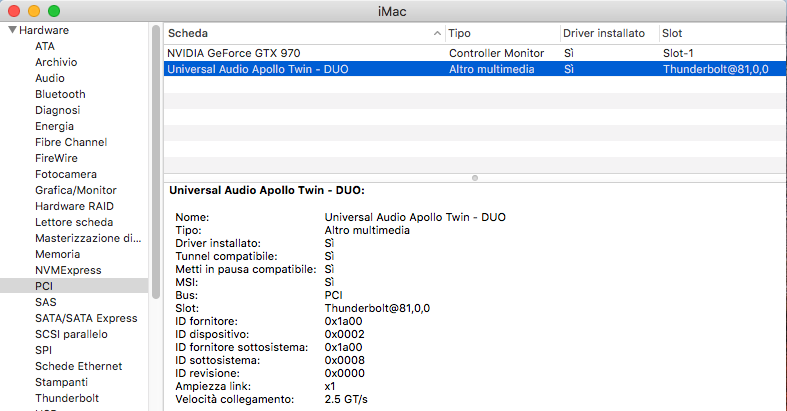Click the ID fornitore value 0x1a00
787x411 pixels.
(x=343, y=321)
